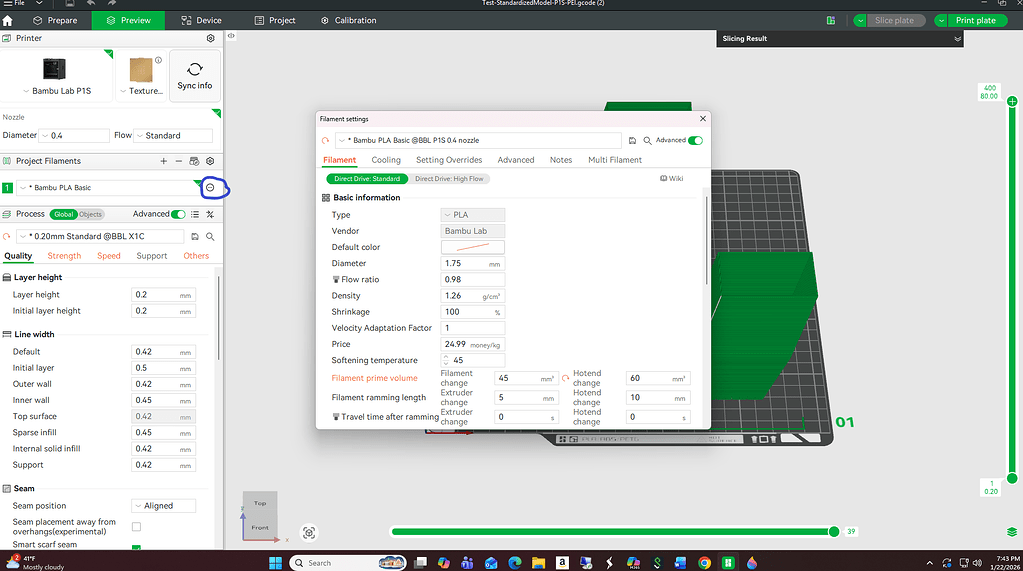
Task: Click the green plate icon near Slice plate
Action: 831,20
